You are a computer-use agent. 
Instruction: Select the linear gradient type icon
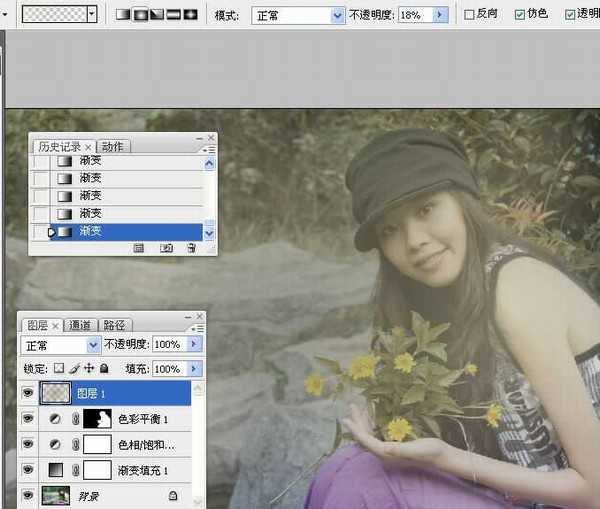[123, 15]
